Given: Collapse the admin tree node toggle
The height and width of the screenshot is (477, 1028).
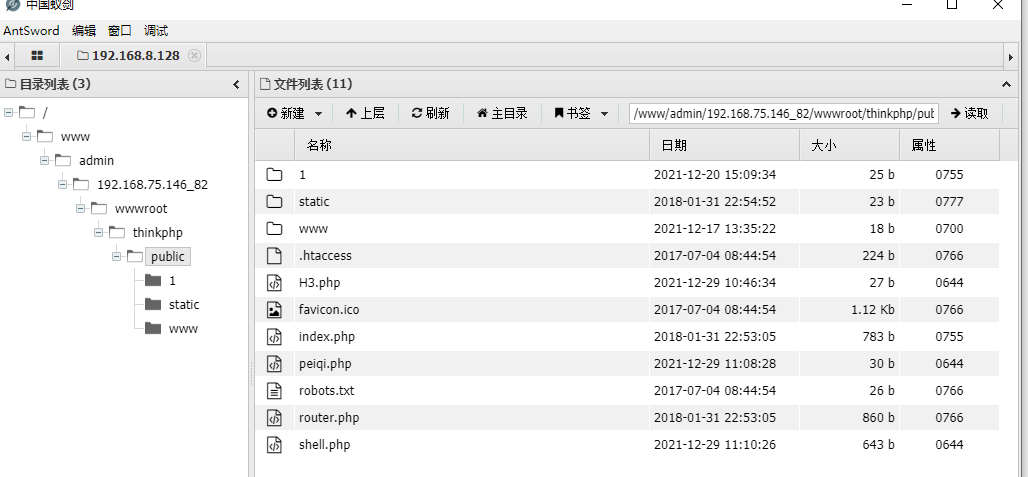Looking at the screenshot, I should [x=45, y=161].
